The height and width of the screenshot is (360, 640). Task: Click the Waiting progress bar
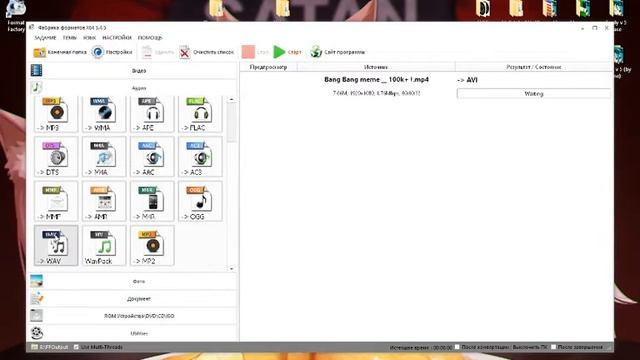(533, 93)
